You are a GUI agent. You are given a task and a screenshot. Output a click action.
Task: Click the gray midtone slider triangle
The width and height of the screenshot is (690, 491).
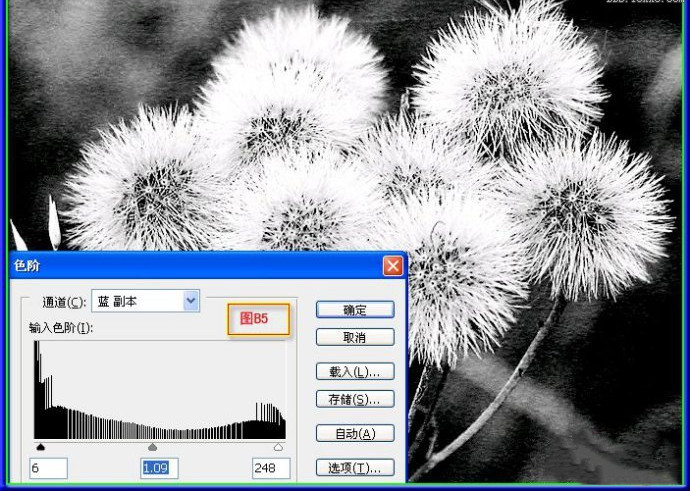152,447
